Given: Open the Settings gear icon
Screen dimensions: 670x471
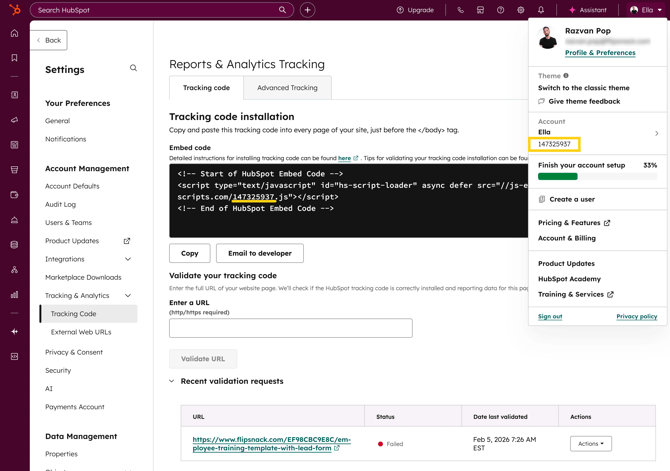Looking at the screenshot, I should (520, 10).
